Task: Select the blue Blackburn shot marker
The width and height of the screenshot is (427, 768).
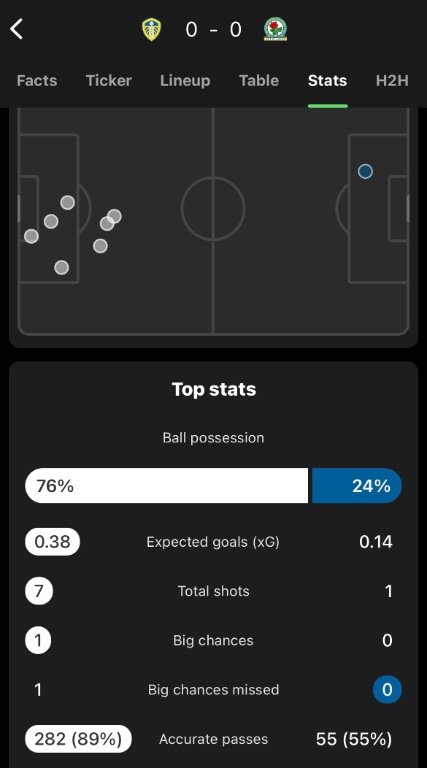Action: tap(365, 171)
